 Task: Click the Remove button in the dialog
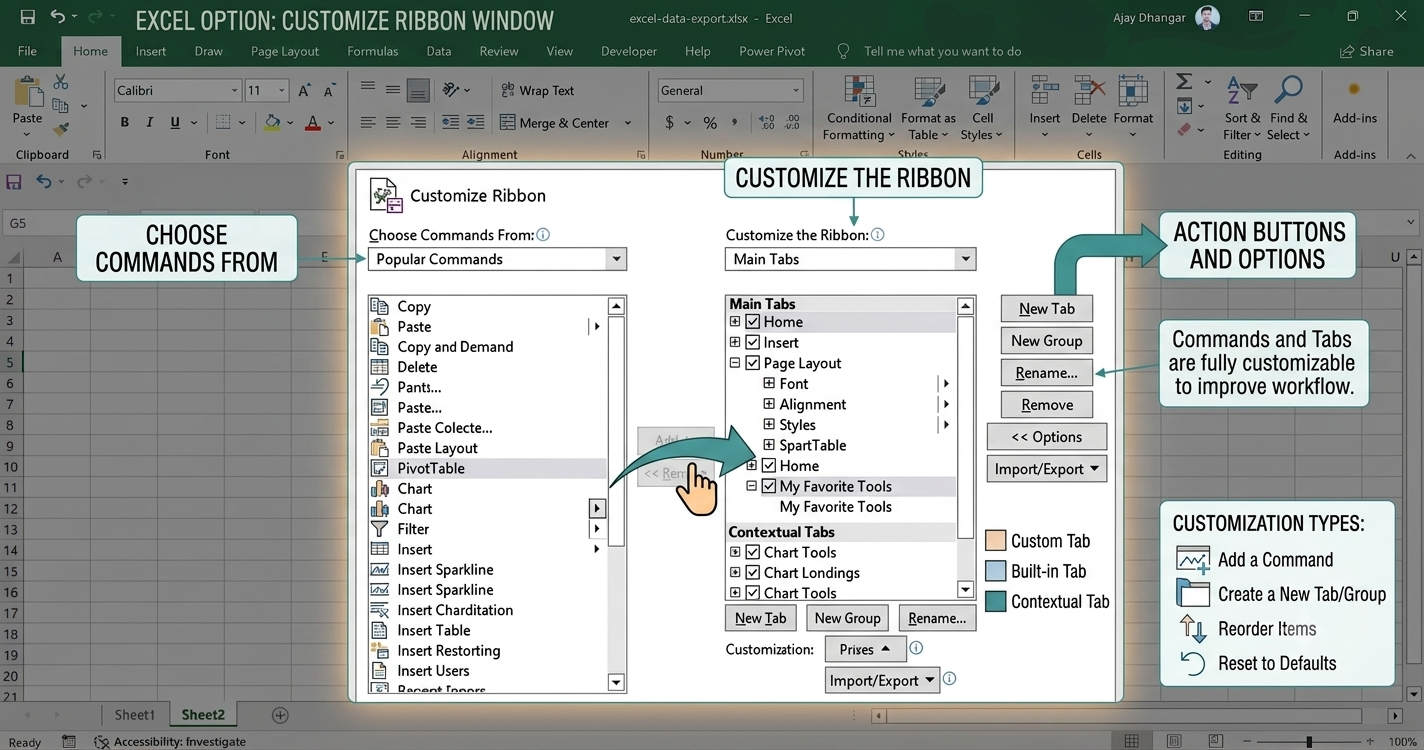point(1047,405)
